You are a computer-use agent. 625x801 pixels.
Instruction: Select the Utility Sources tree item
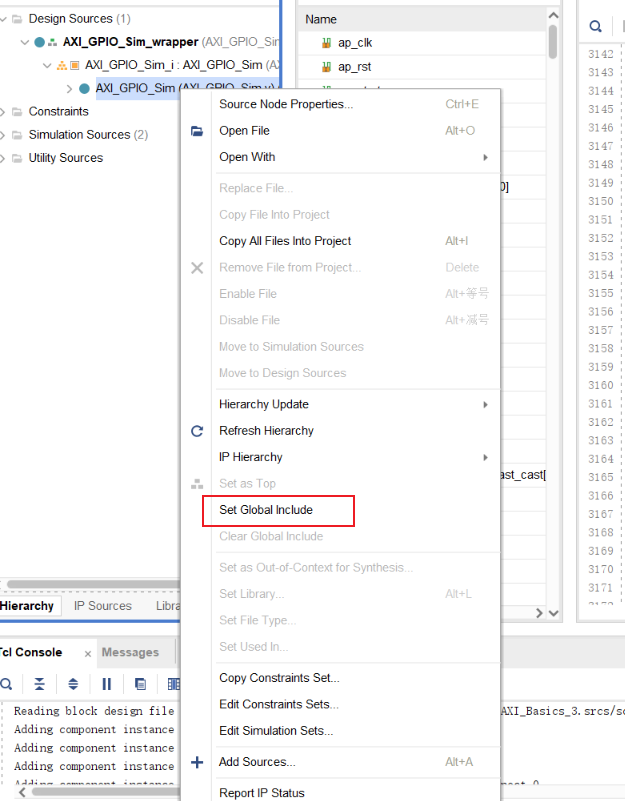coord(65,158)
